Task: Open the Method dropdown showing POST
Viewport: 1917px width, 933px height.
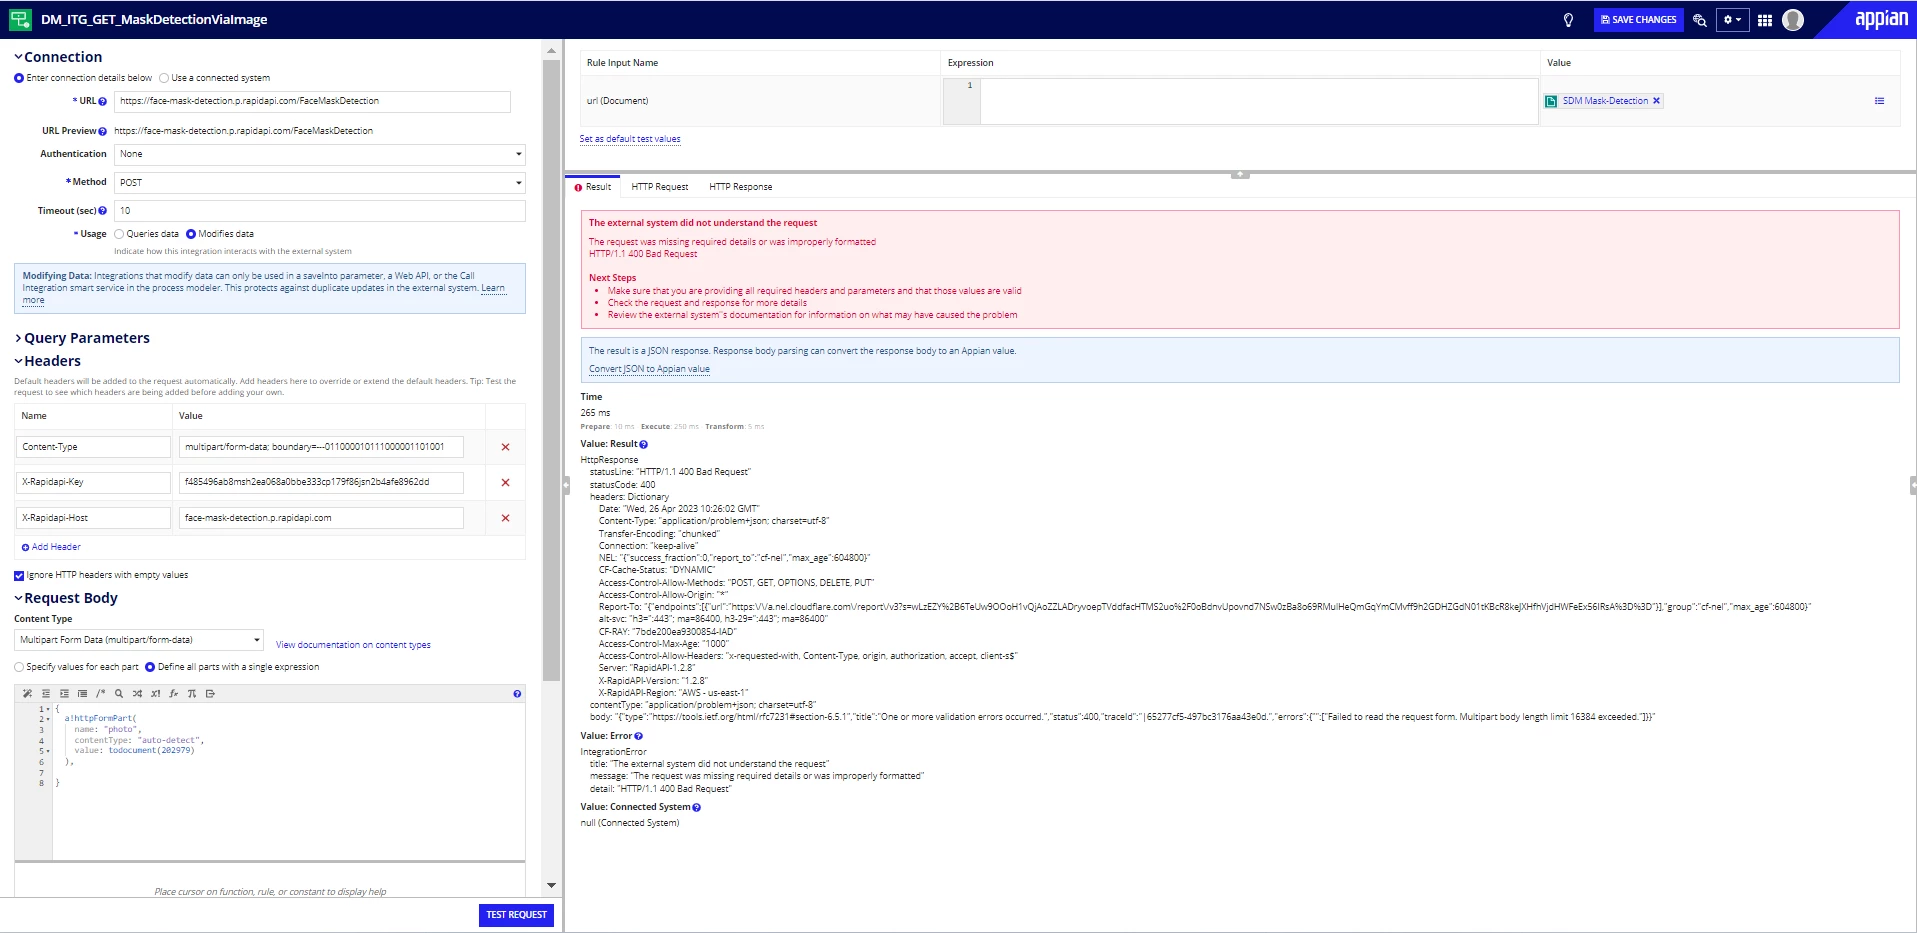Action: [x=320, y=182]
